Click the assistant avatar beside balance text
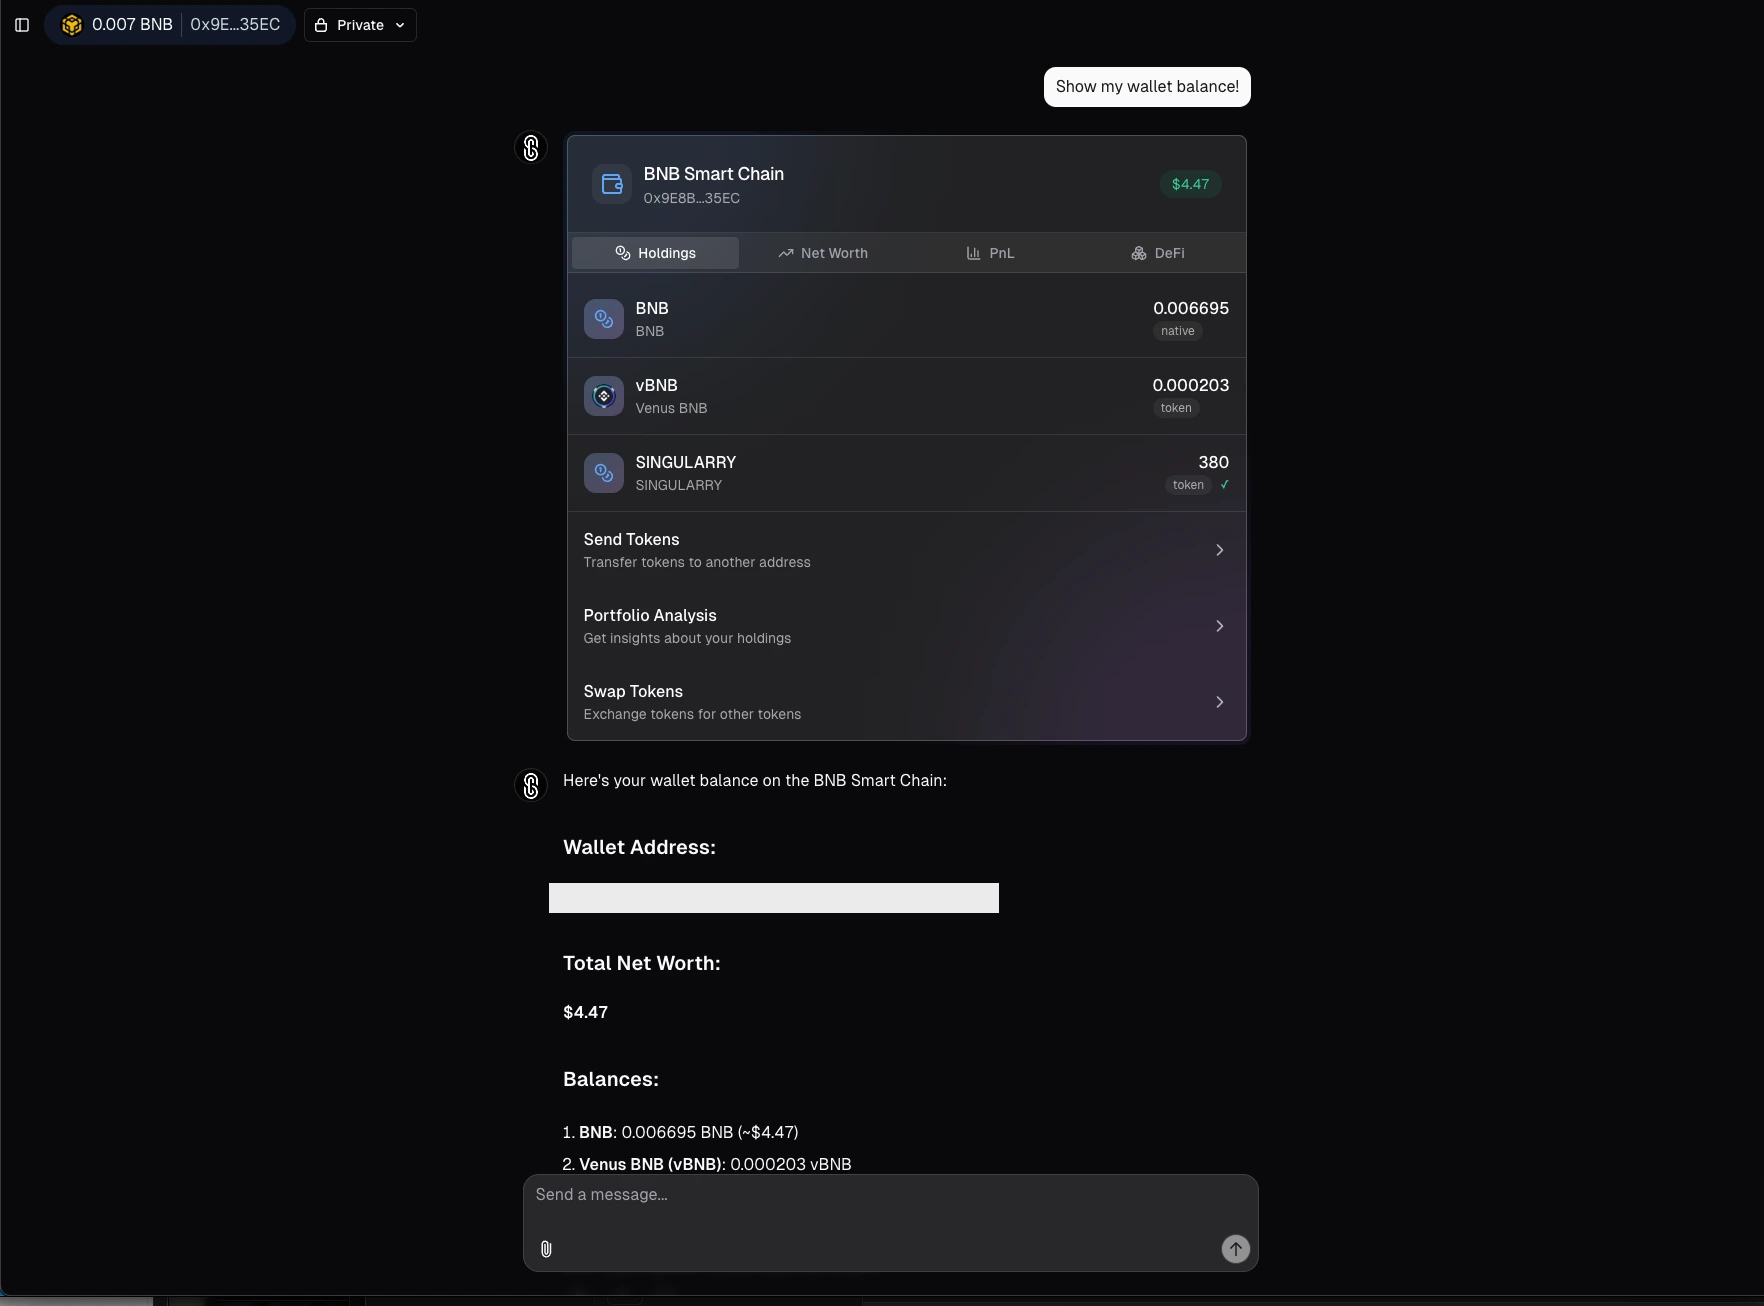The height and width of the screenshot is (1306, 1764). (531, 785)
